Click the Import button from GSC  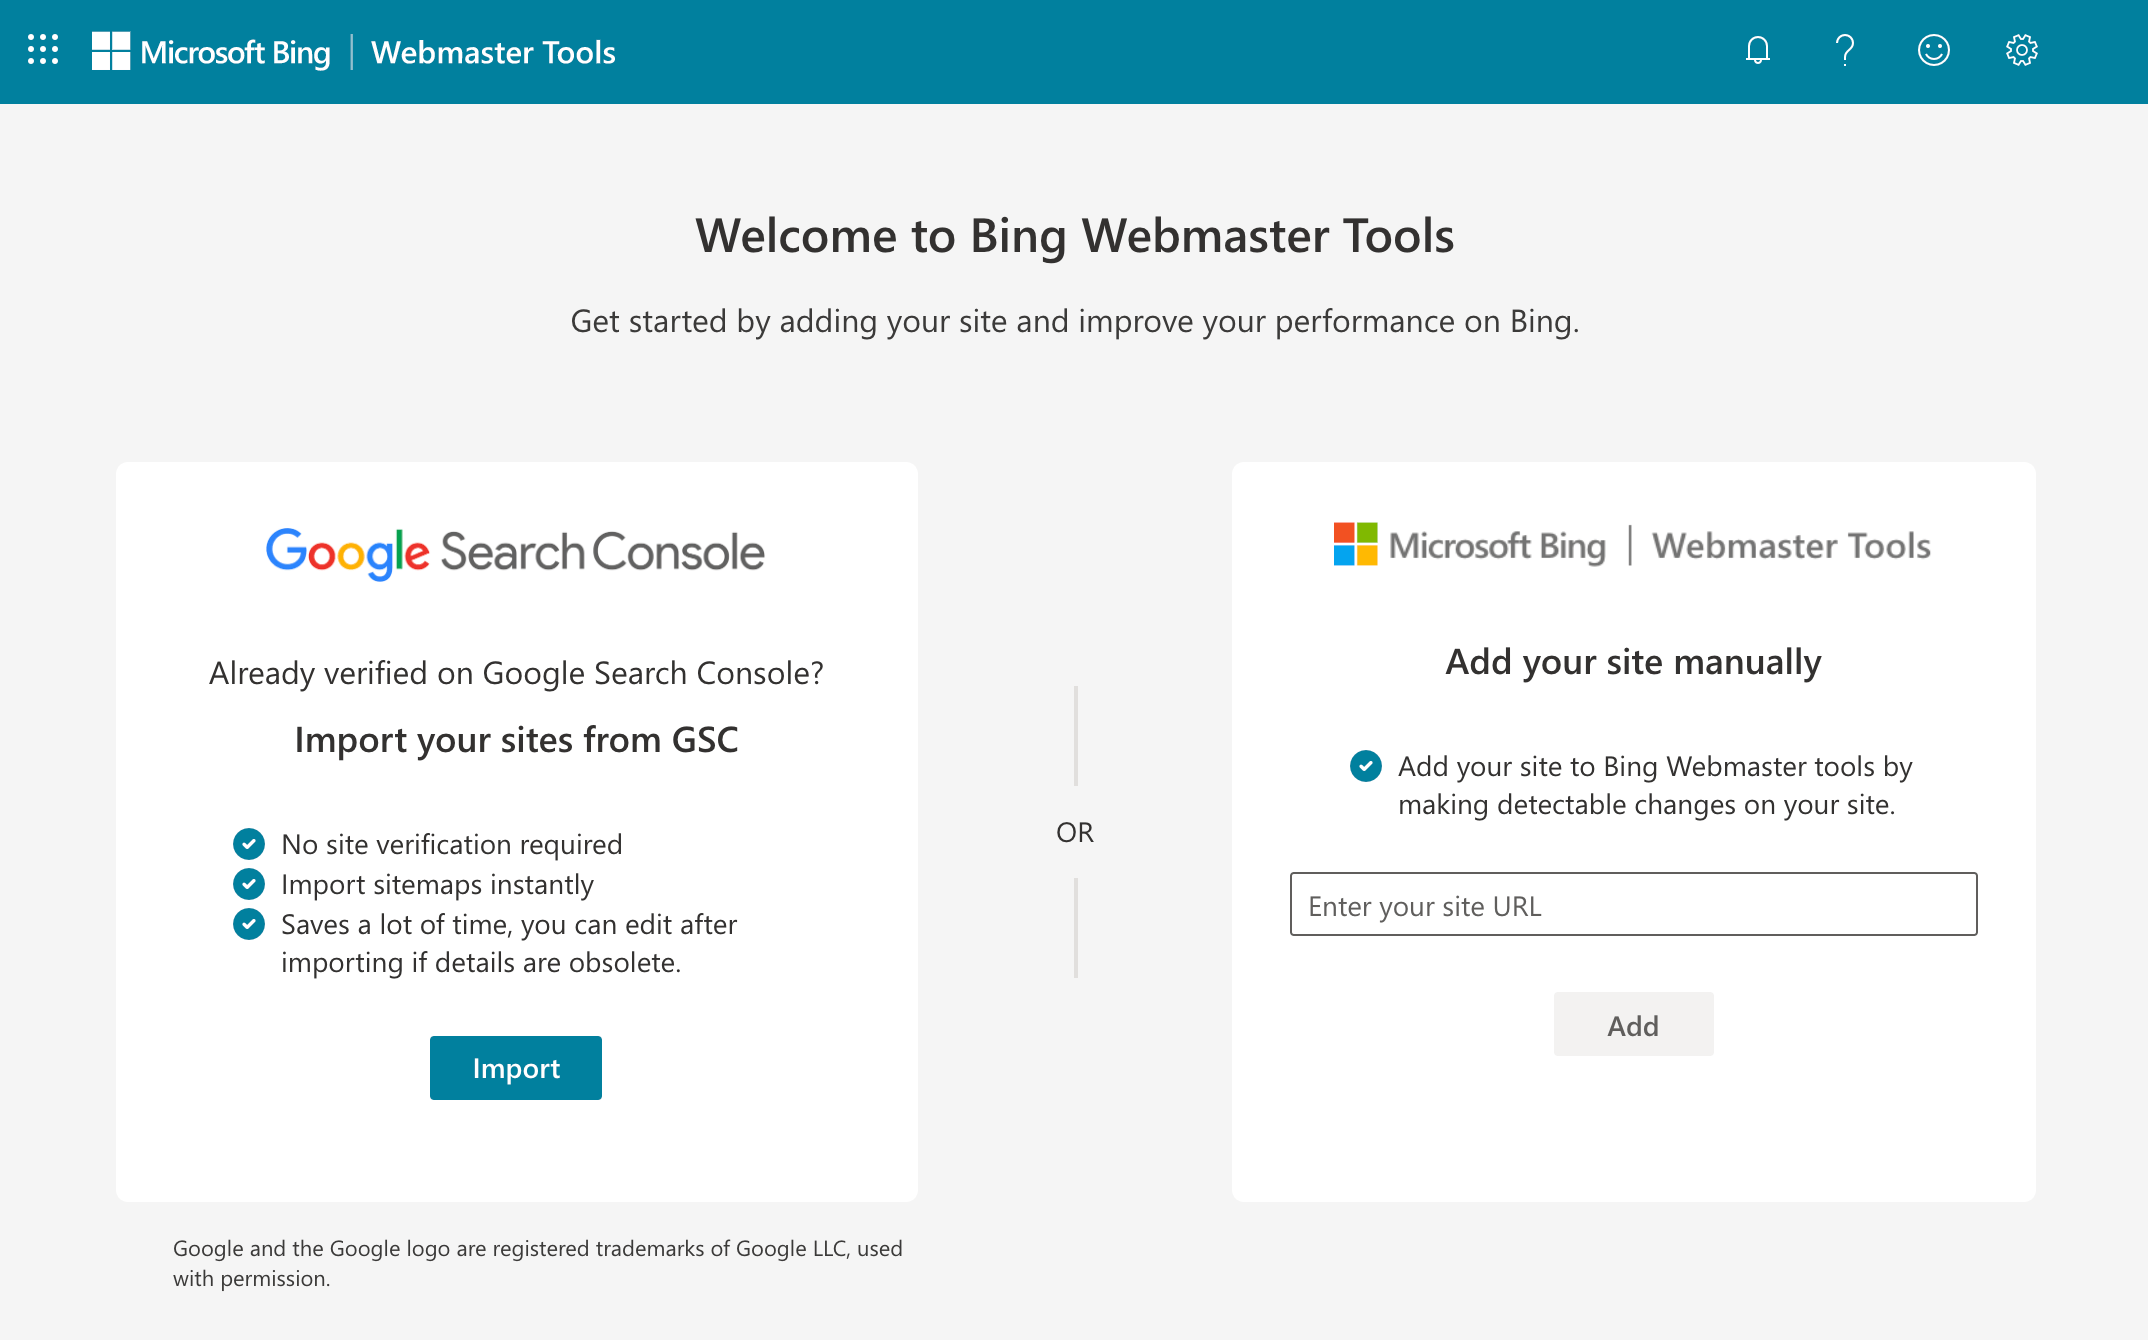[515, 1067]
